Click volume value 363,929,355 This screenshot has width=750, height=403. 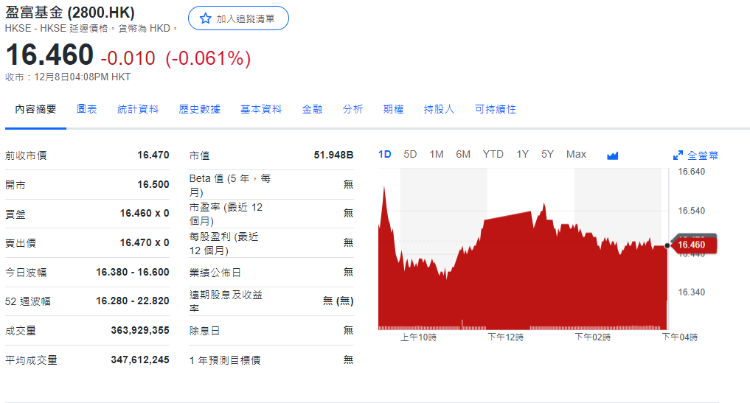tap(140, 330)
